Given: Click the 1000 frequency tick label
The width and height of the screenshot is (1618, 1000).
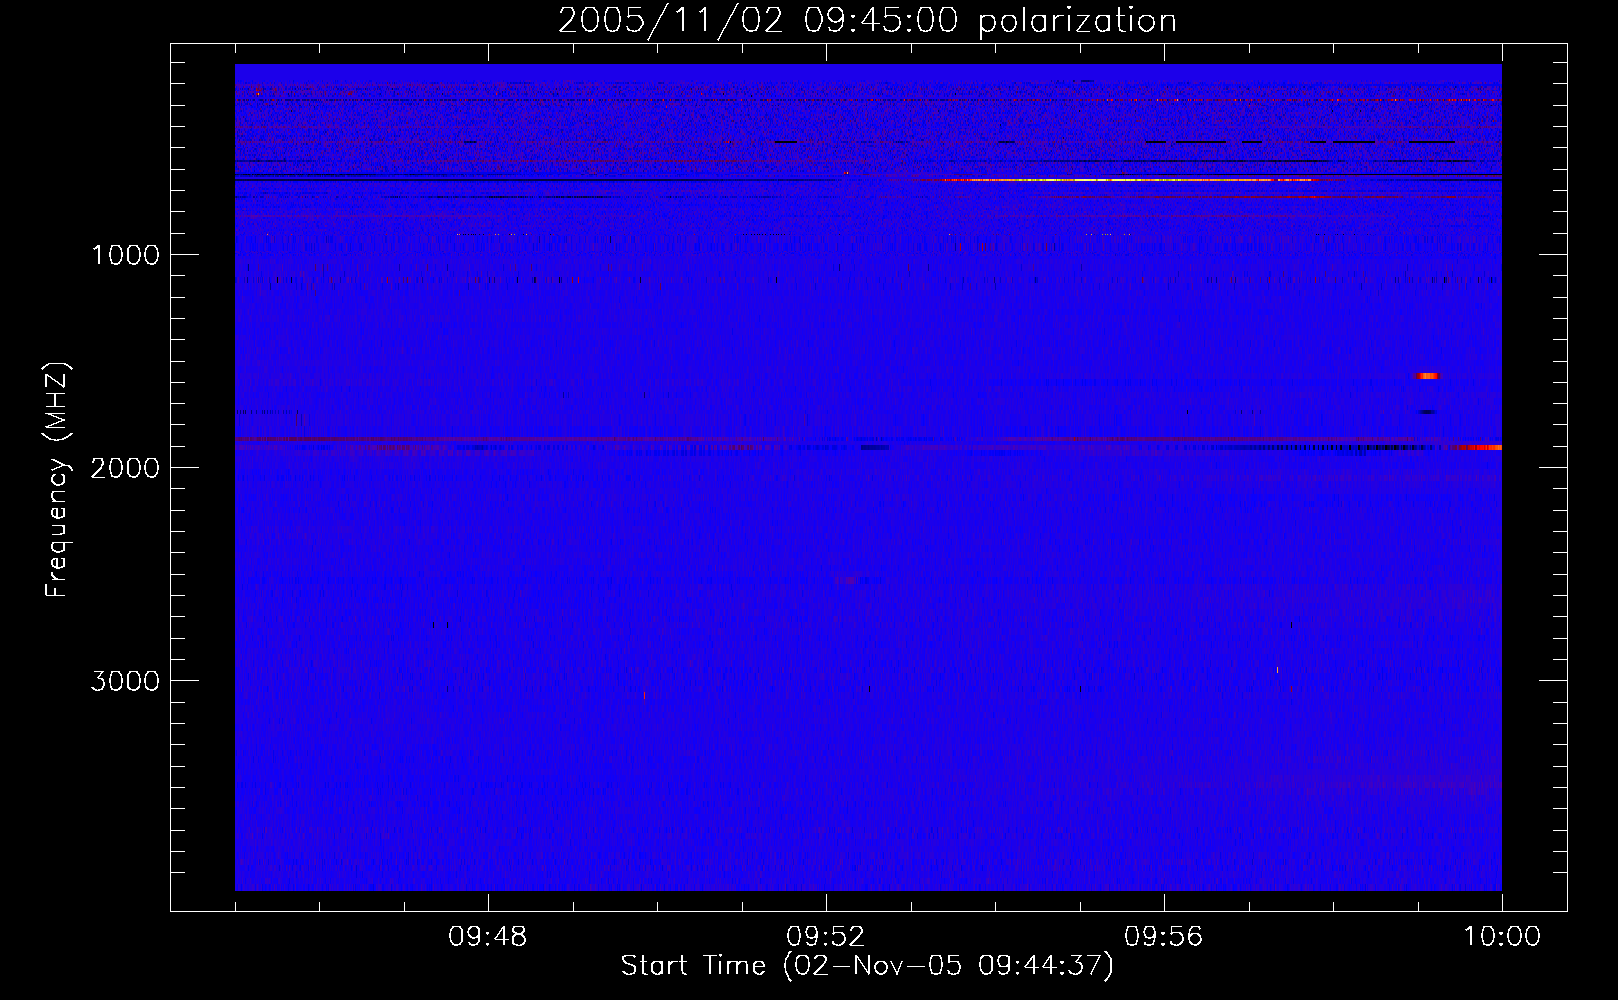Looking at the screenshot, I should click(x=125, y=255).
